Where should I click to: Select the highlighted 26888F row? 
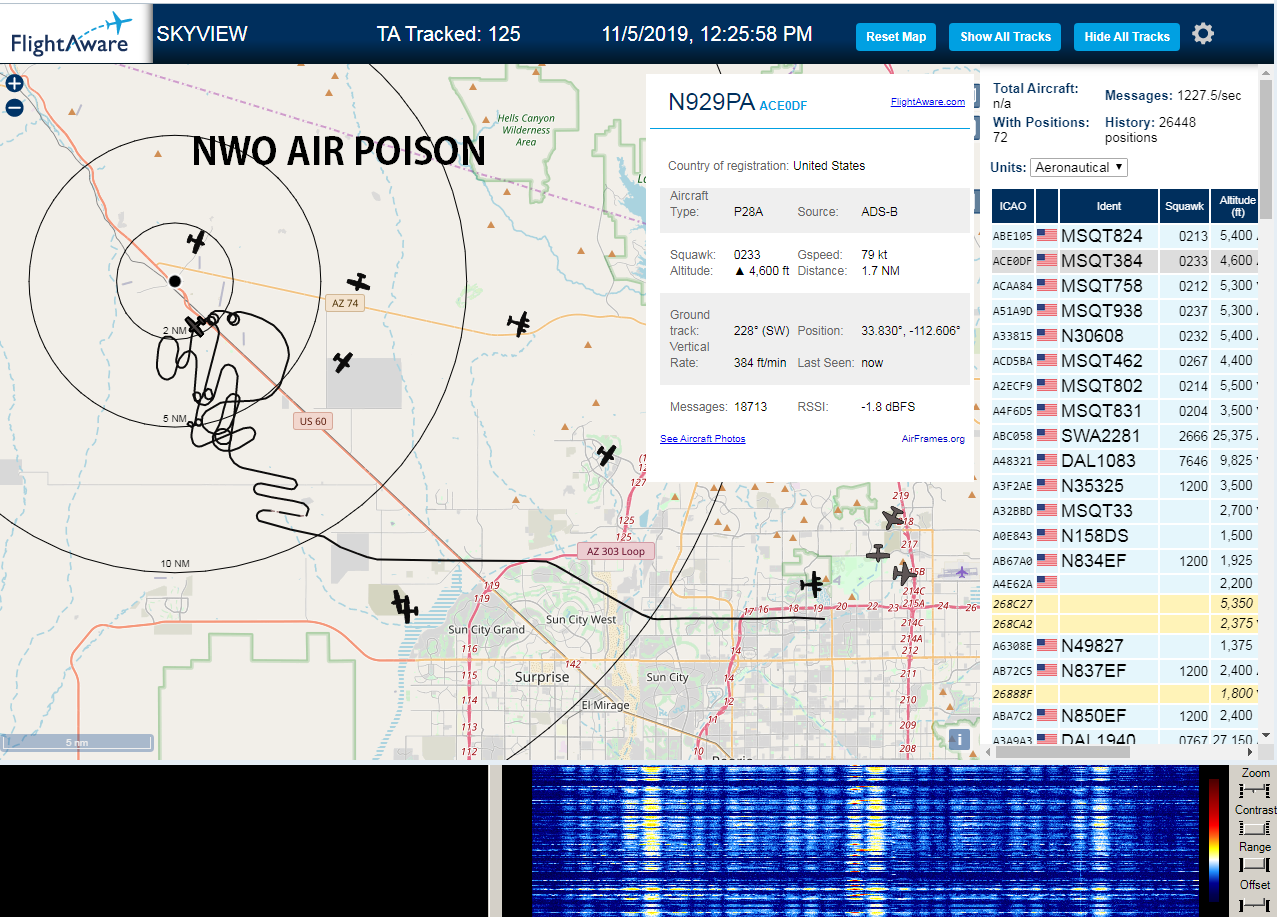(x=1125, y=693)
